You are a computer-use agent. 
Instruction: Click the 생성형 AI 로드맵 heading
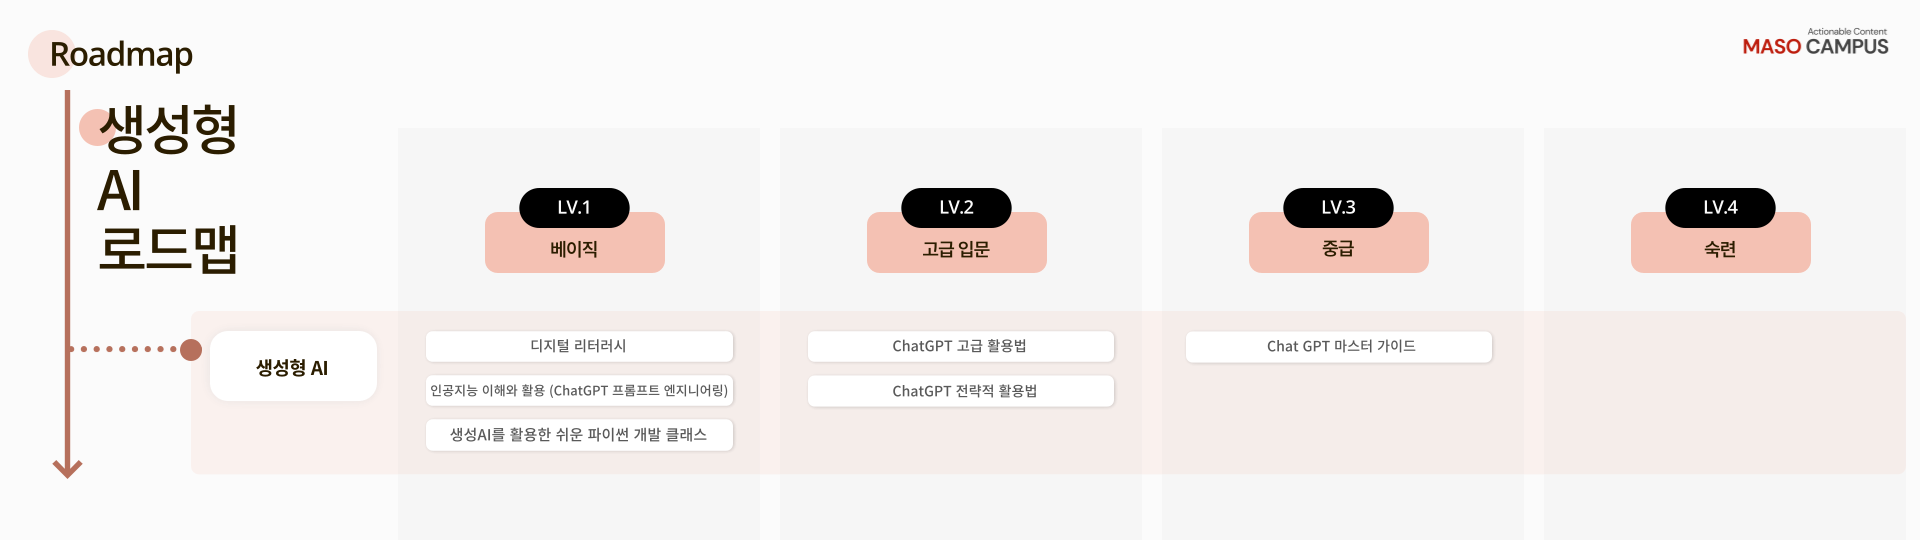(x=167, y=189)
